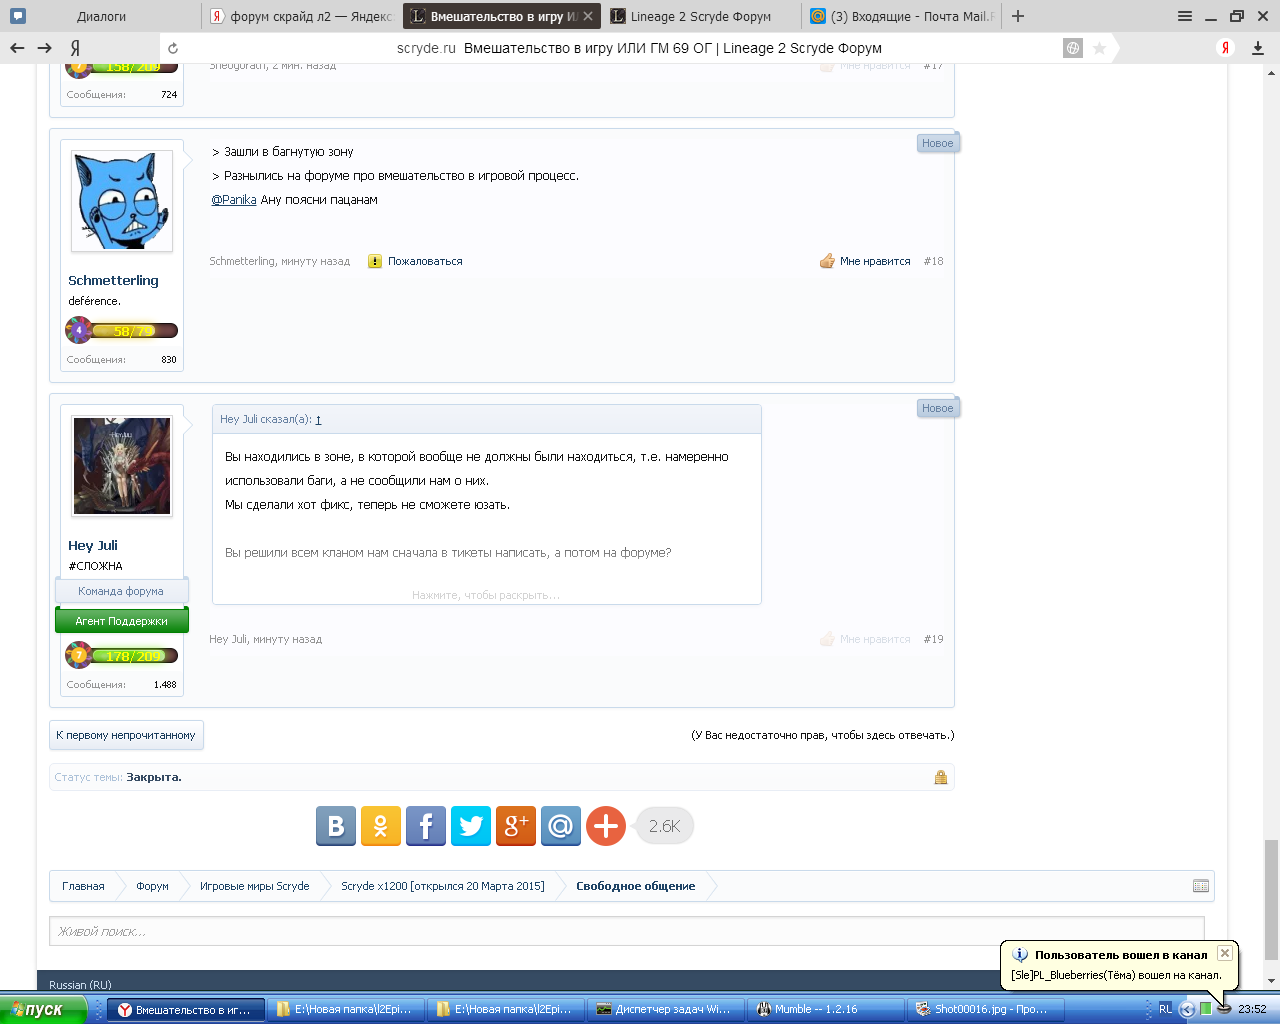Share the thread on Twitter
The image size is (1280, 1024).
pos(471,826)
